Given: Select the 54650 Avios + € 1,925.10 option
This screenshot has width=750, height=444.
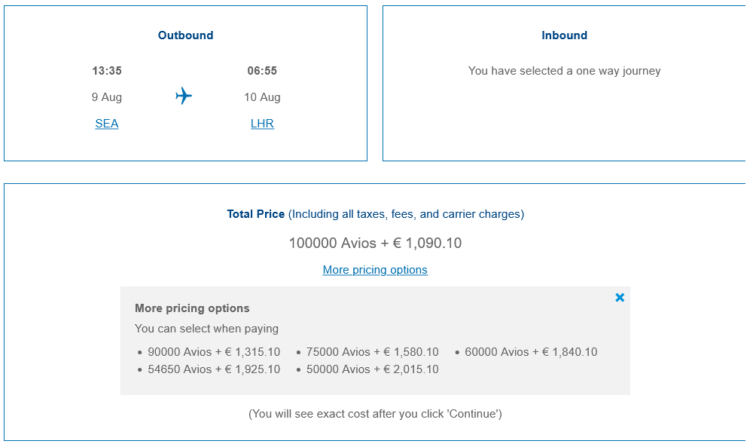Looking at the screenshot, I should [214, 369].
